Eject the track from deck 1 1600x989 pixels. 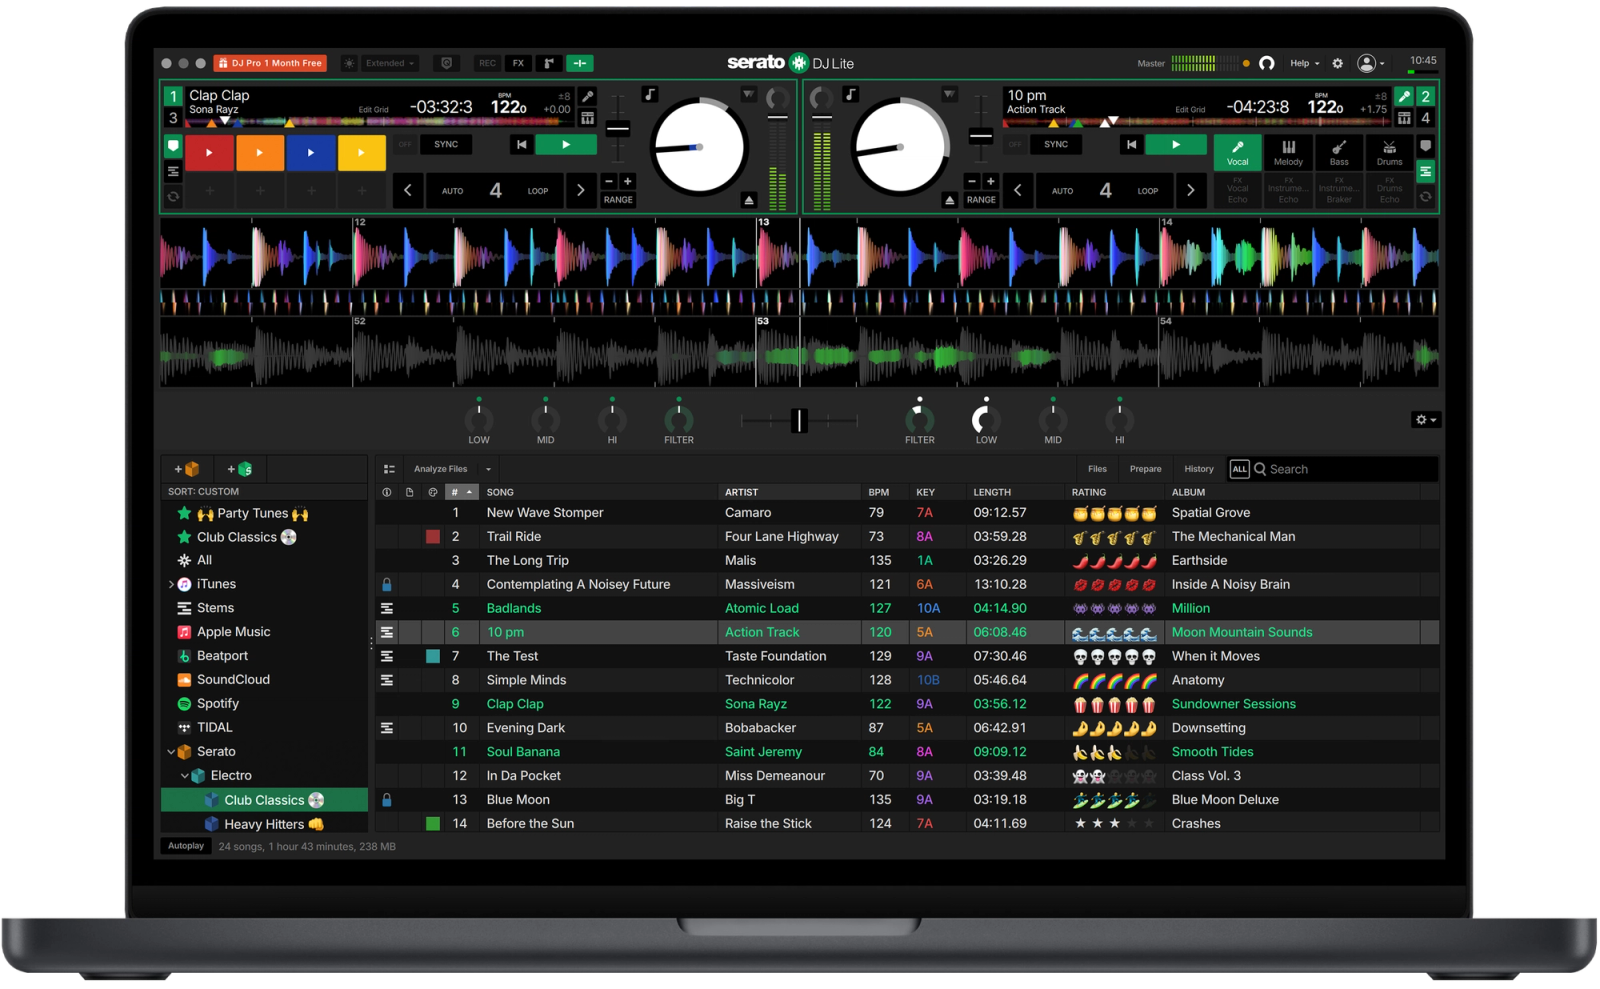pos(749,200)
